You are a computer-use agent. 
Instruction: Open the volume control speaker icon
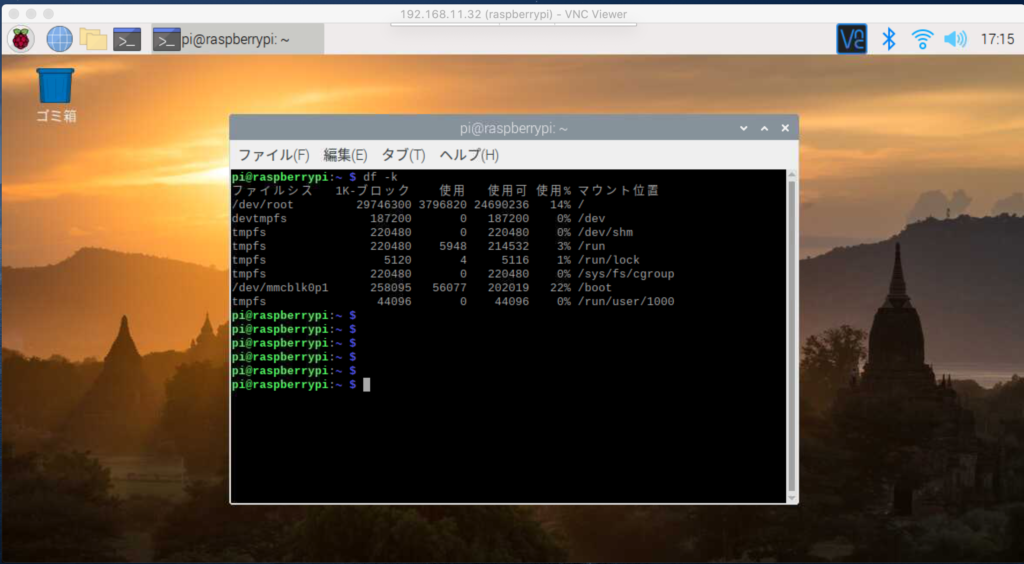tap(955, 39)
